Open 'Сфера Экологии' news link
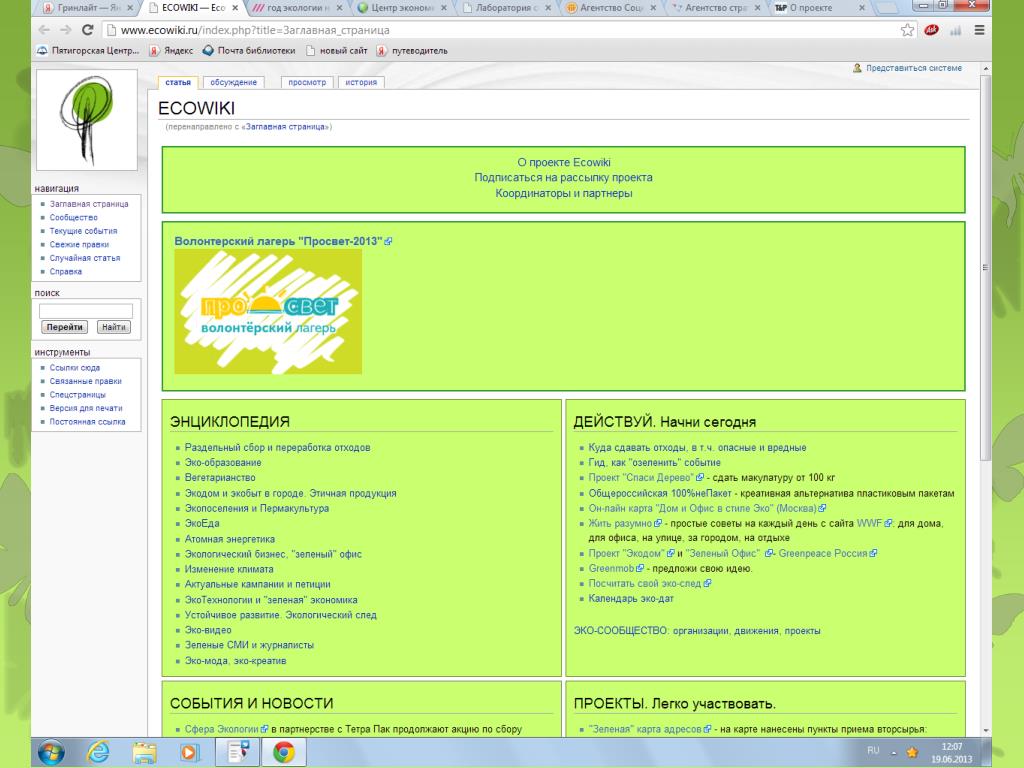The image size is (1024, 768). 226,729
